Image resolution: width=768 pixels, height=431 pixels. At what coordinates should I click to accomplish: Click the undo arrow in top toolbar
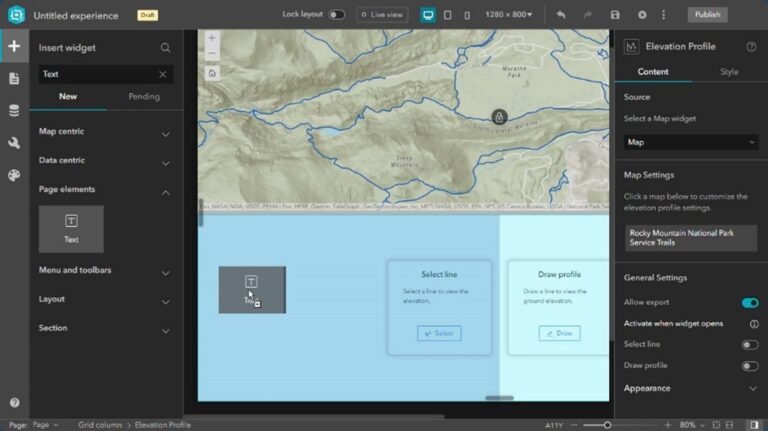pyautogui.click(x=561, y=15)
